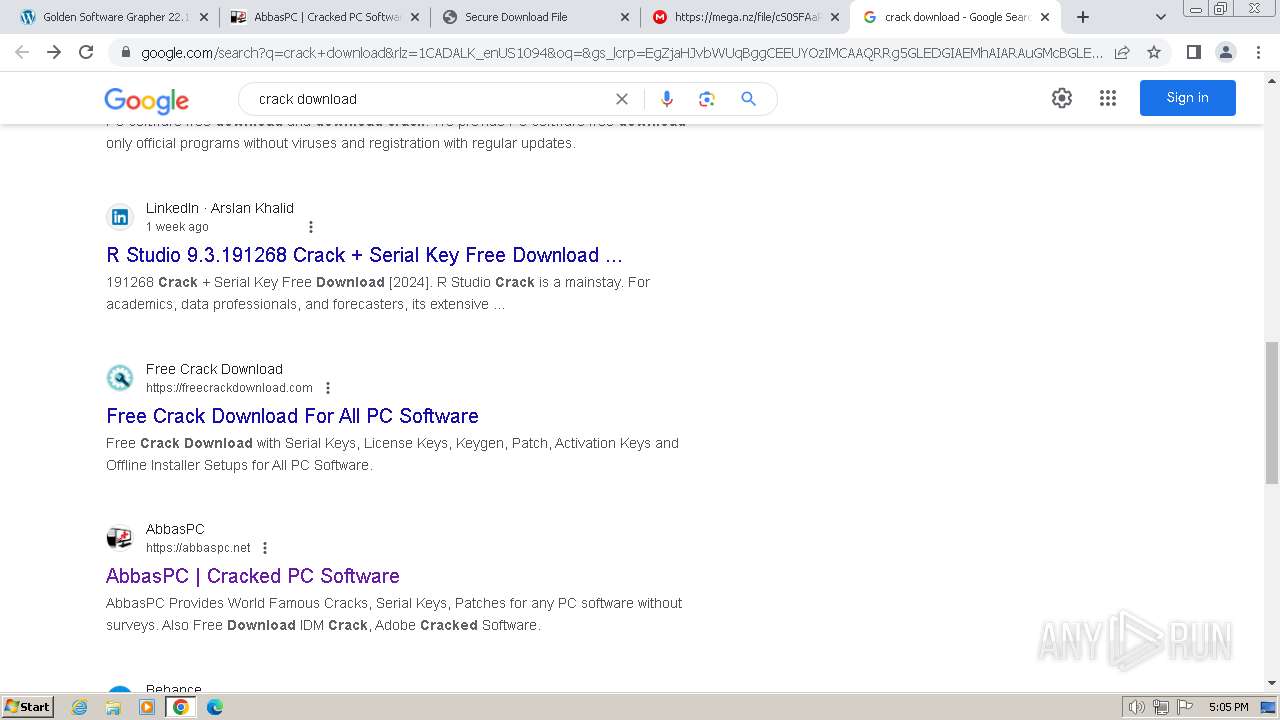Image resolution: width=1280 pixels, height=720 pixels.
Task: Click the 5:05 PM clock
Action: 1228,707
